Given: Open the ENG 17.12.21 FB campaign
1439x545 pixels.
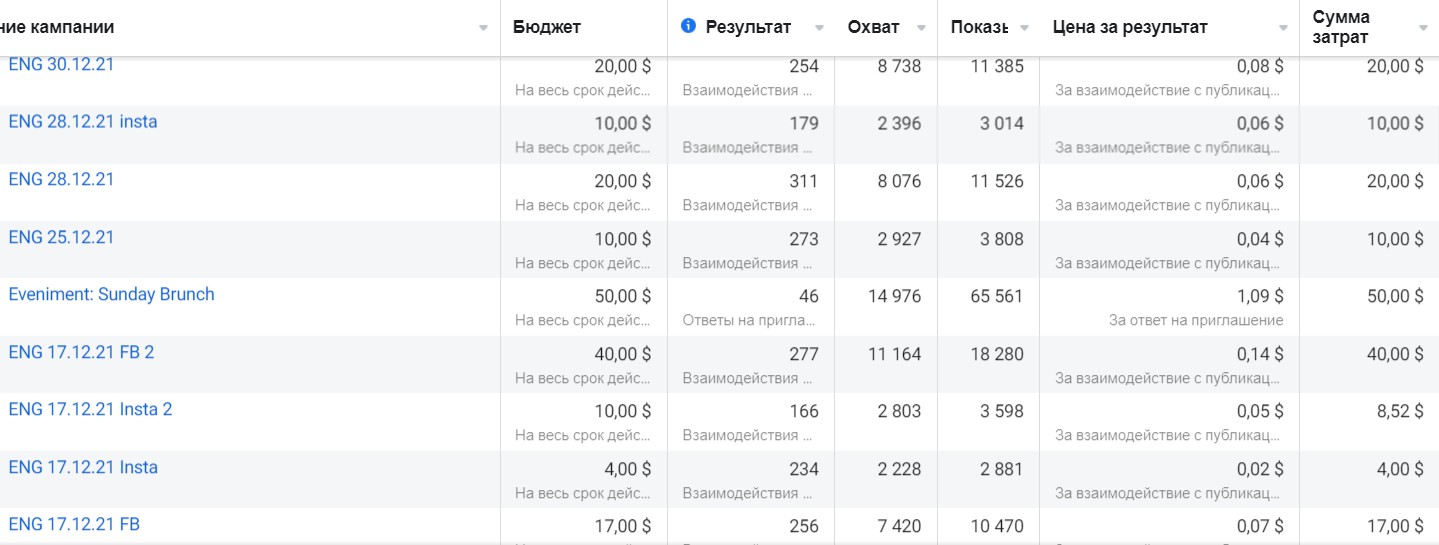Looking at the screenshot, I should point(74,524).
